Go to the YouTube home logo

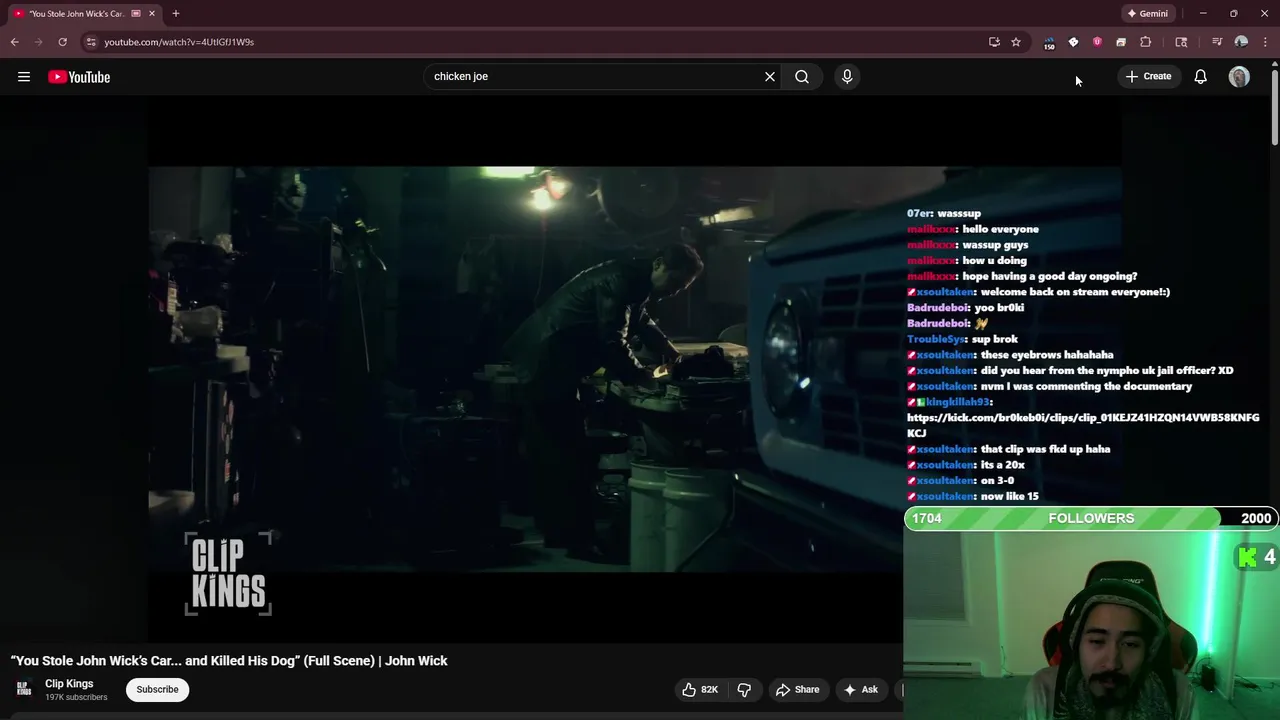tap(79, 77)
